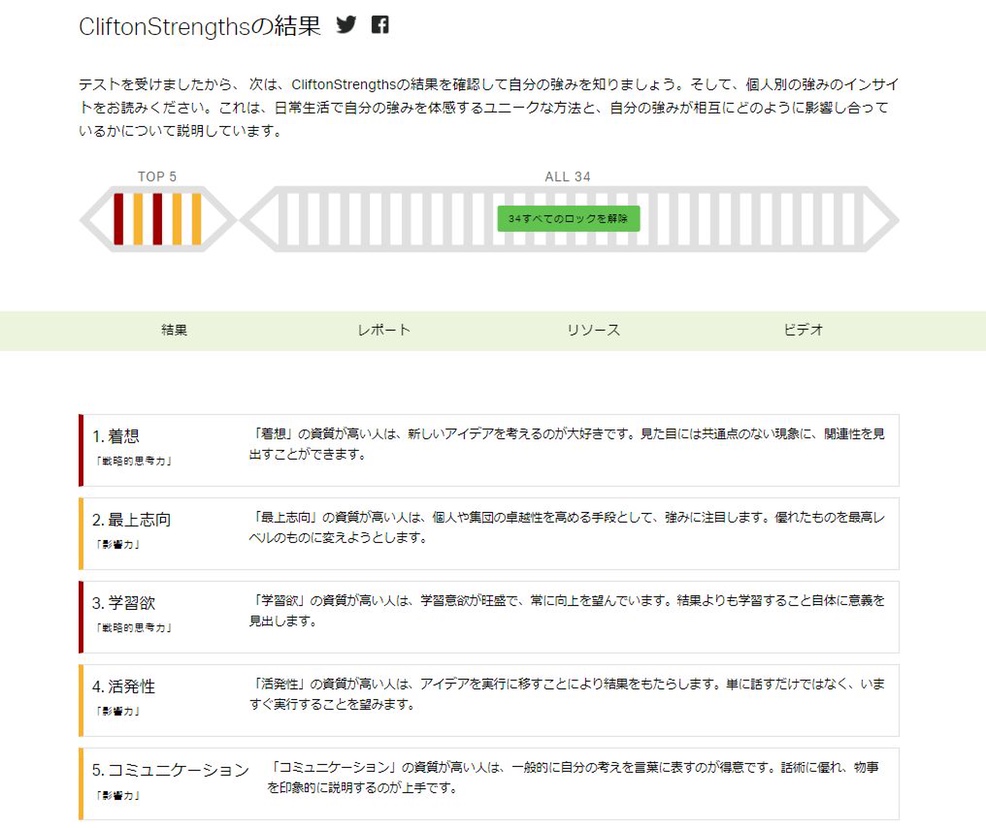Screen dimensions: 986x828
Task: Click the 学習欲 description about 学習意欲
Action: click(x=567, y=610)
